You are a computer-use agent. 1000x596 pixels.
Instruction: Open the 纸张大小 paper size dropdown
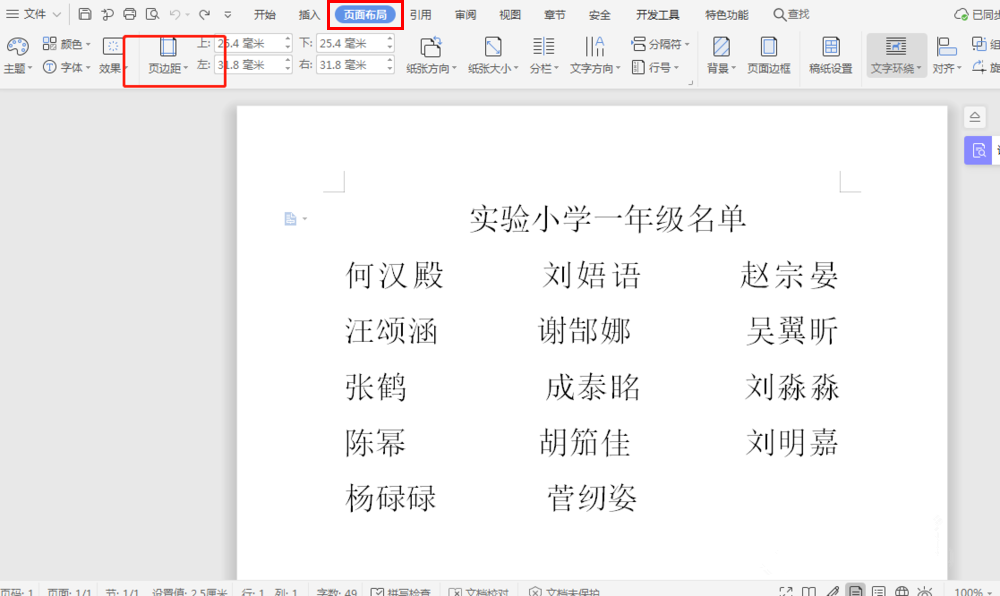pyautogui.click(x=493, y=55)
